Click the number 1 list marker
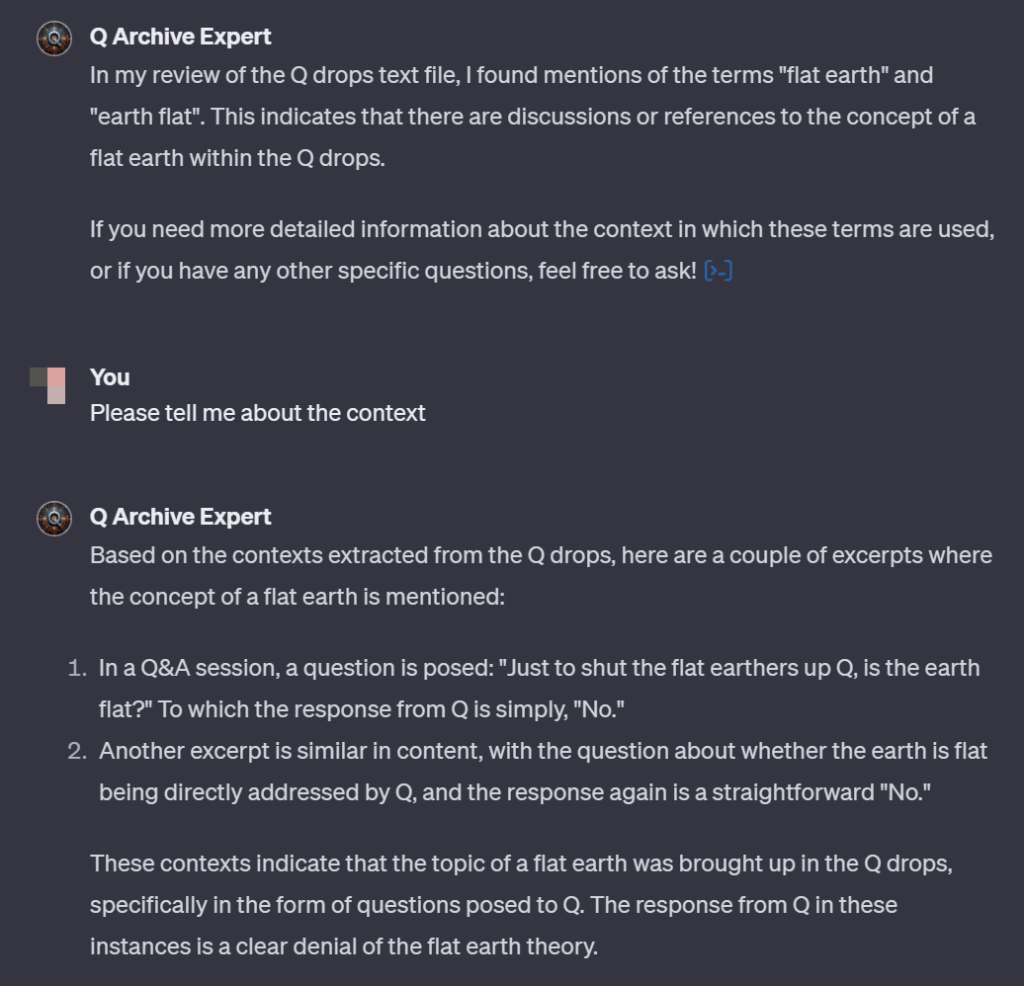The height and width of the screenshot is (986, 1024). pos(78,668)
